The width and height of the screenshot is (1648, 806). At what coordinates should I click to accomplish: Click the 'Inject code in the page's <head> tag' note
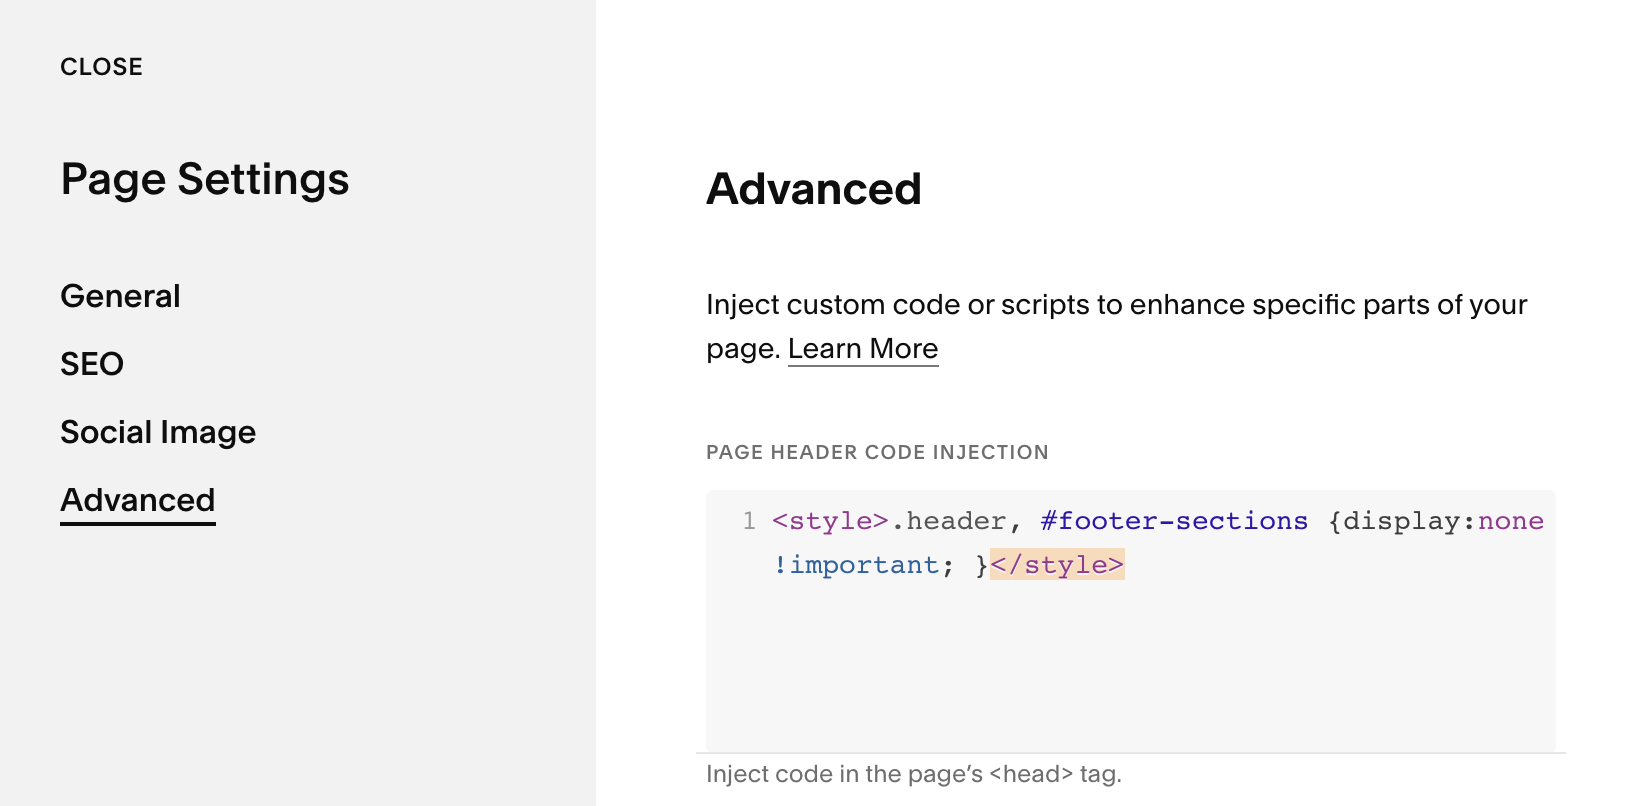(914, 774)
